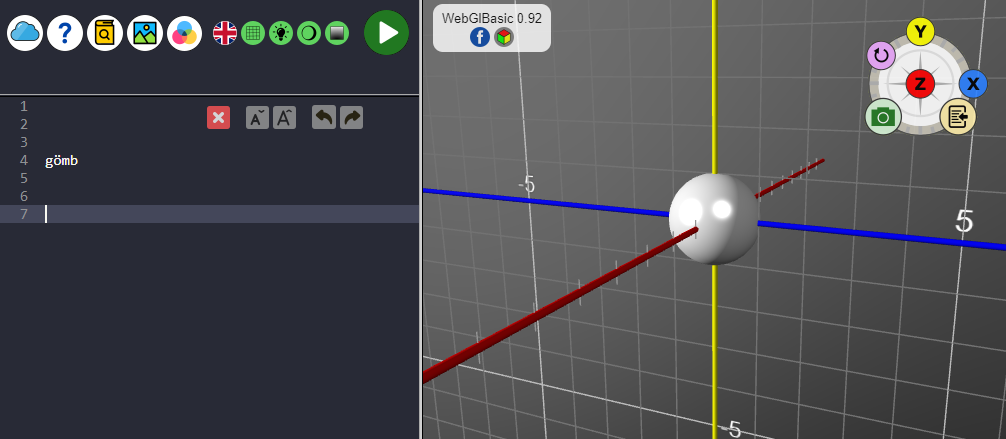Click the Facebook link under WebGlBasic
1006x439 pixels.
pyautogui.click(x=479, y=37)
